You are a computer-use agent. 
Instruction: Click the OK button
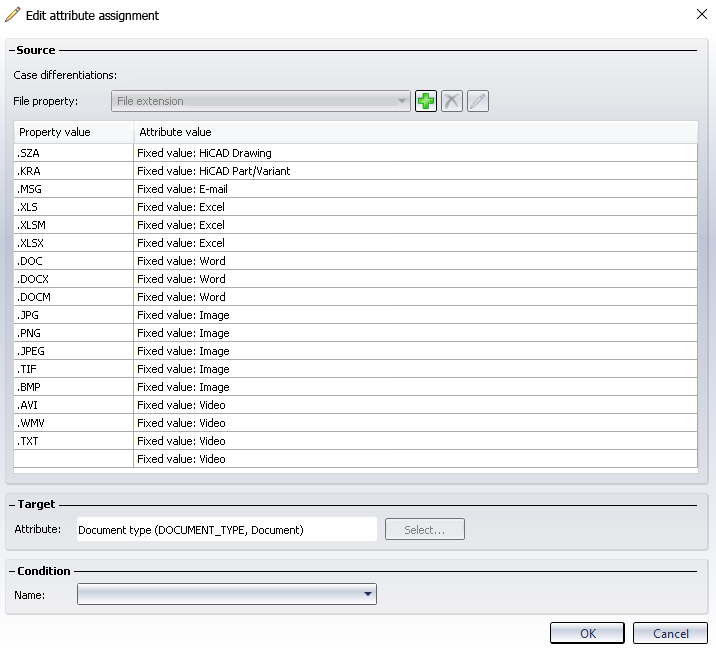[x=587, y=633]
